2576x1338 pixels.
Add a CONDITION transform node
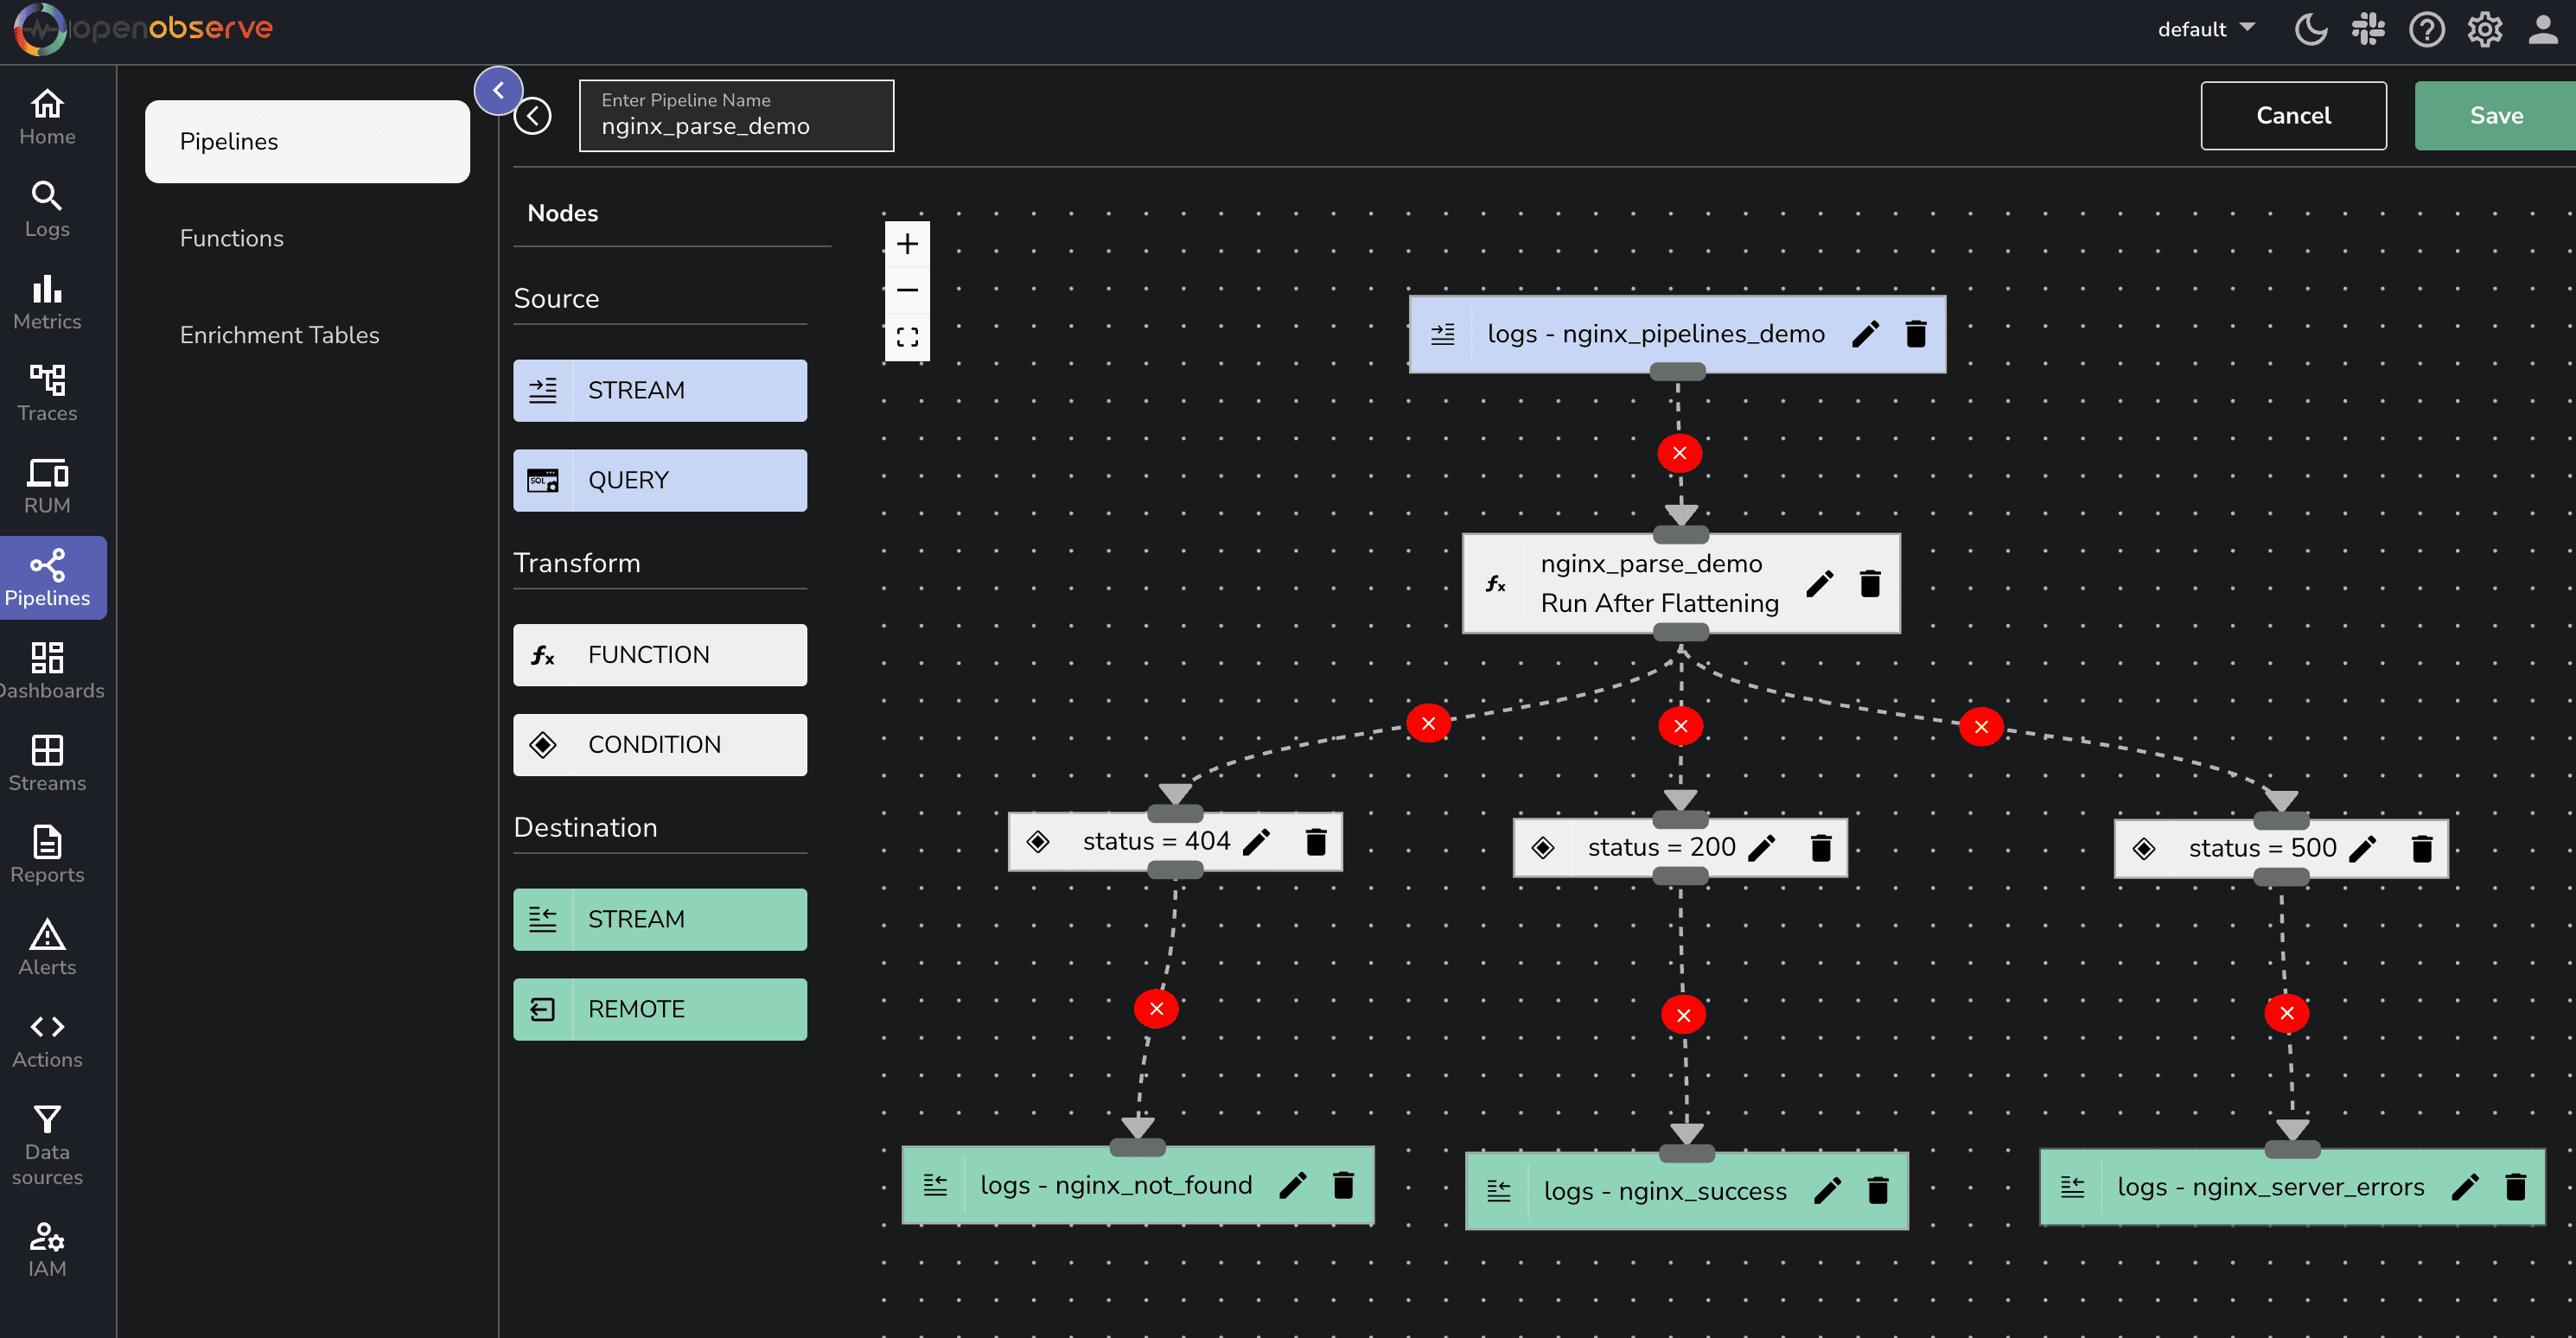point(659,744)
